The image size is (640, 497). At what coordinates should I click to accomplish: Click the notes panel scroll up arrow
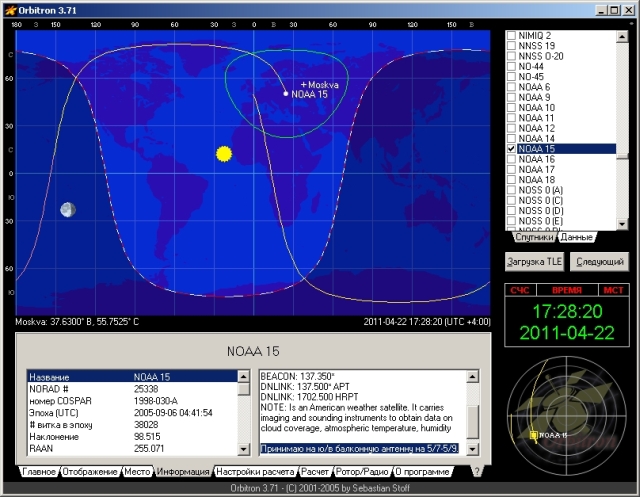472,376
